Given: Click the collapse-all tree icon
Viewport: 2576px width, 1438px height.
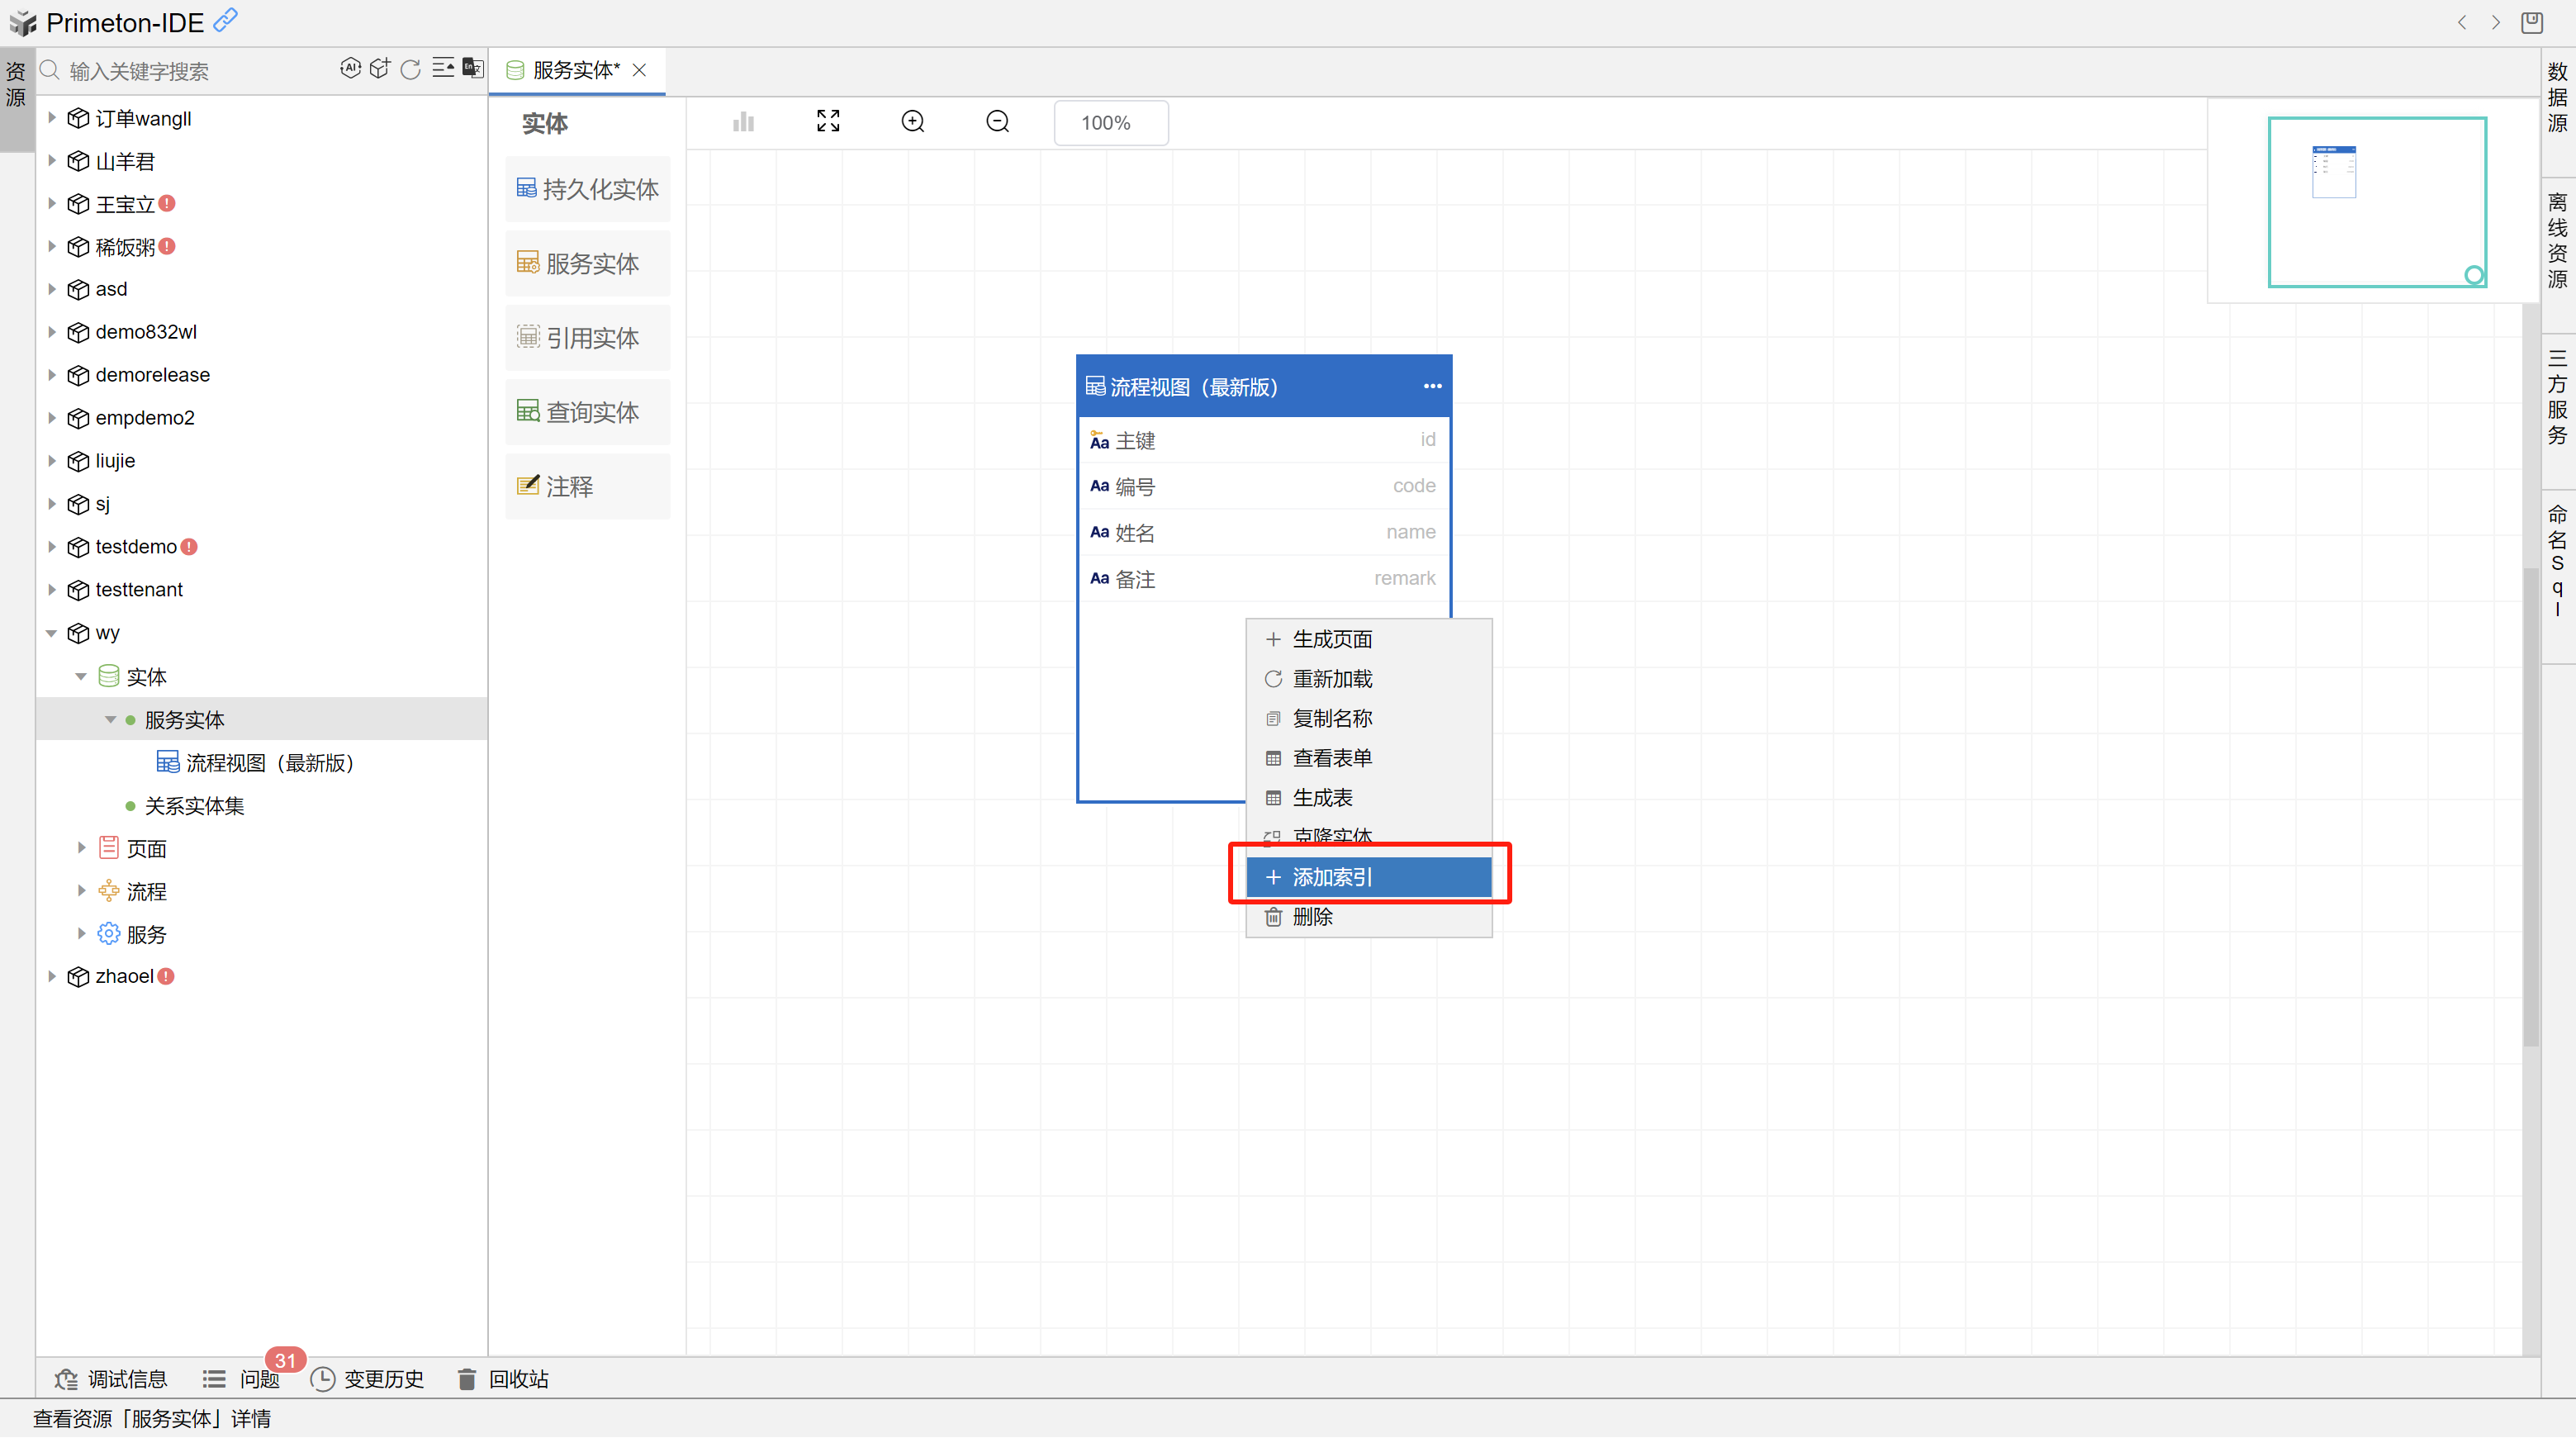Looking at the screenshot, I should 443,69.
